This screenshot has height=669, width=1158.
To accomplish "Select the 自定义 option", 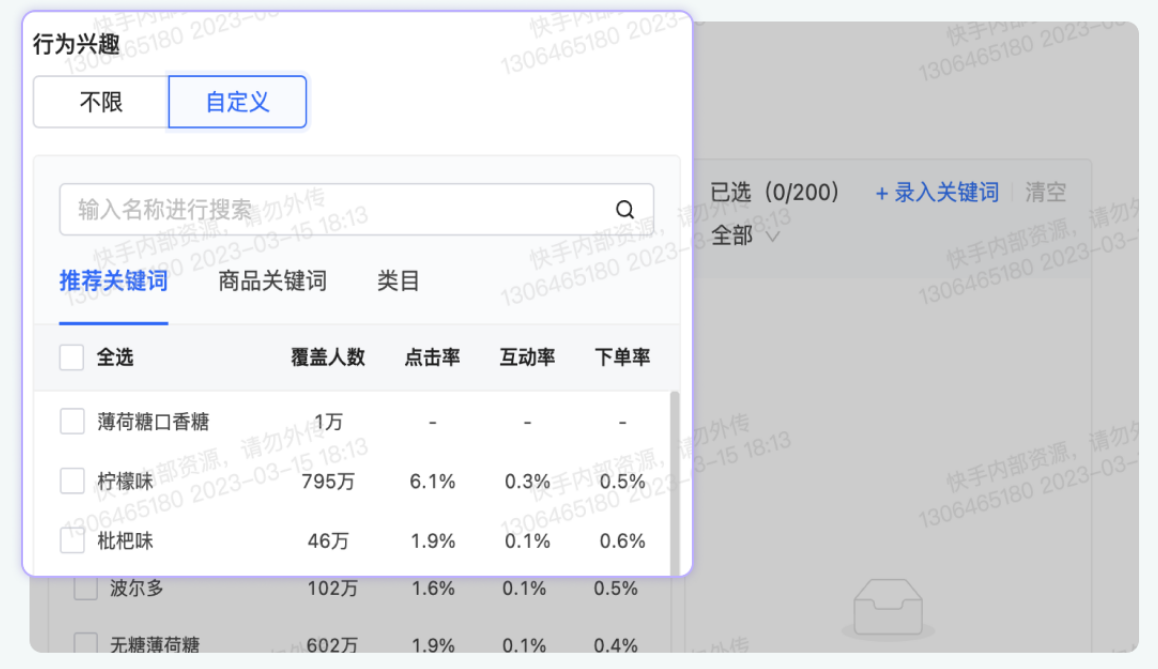I will click(237, 101).
